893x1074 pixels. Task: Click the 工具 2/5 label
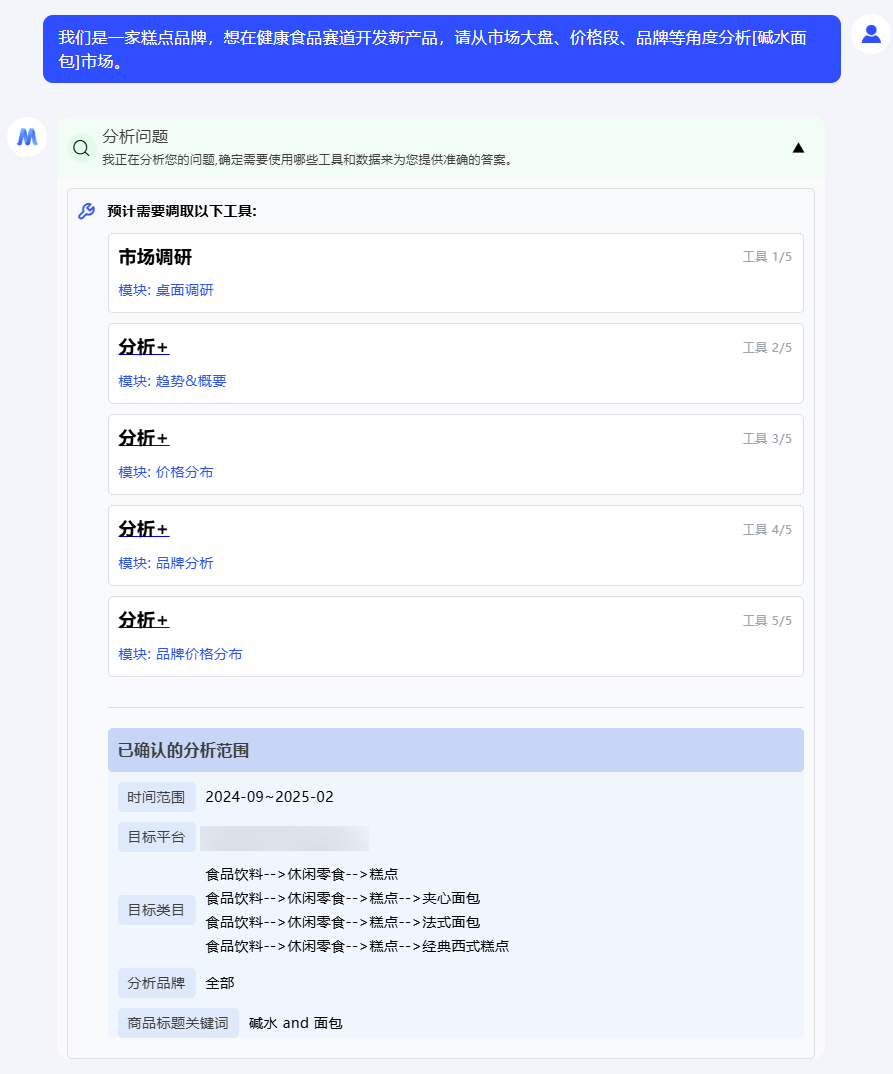767,348
